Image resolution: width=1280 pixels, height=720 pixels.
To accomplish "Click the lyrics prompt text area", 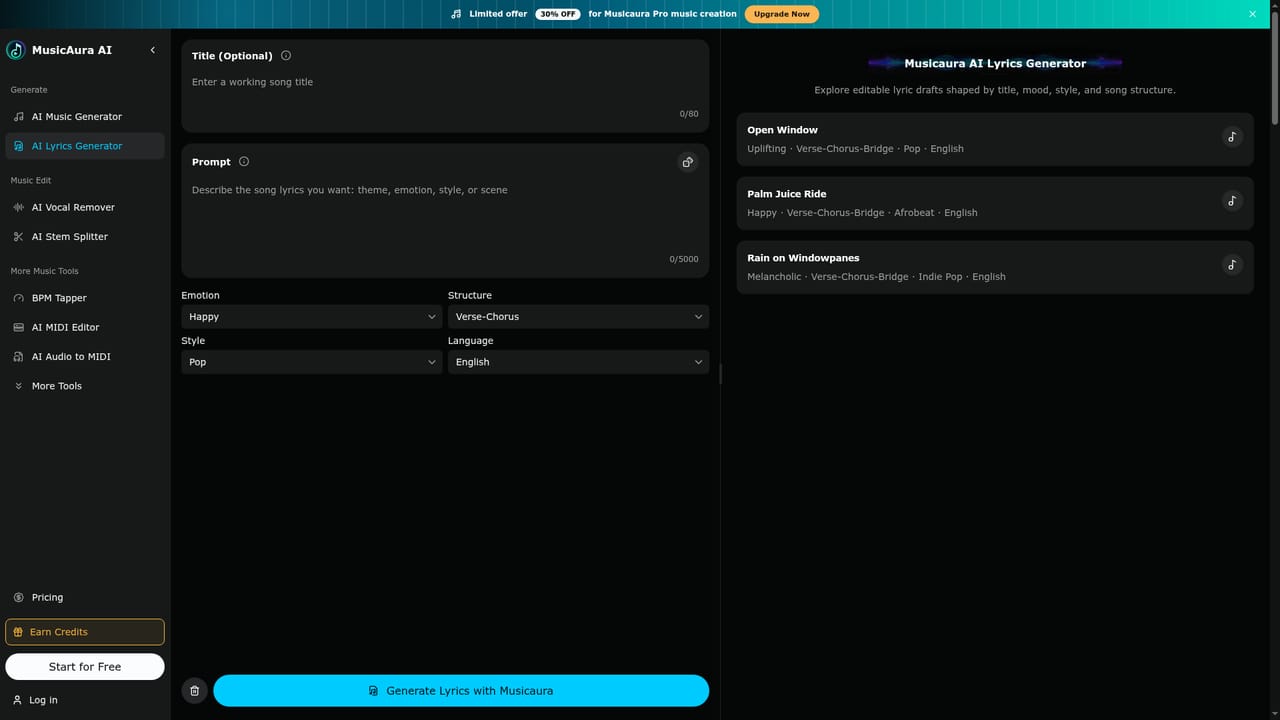I will (x=445, y=214).
